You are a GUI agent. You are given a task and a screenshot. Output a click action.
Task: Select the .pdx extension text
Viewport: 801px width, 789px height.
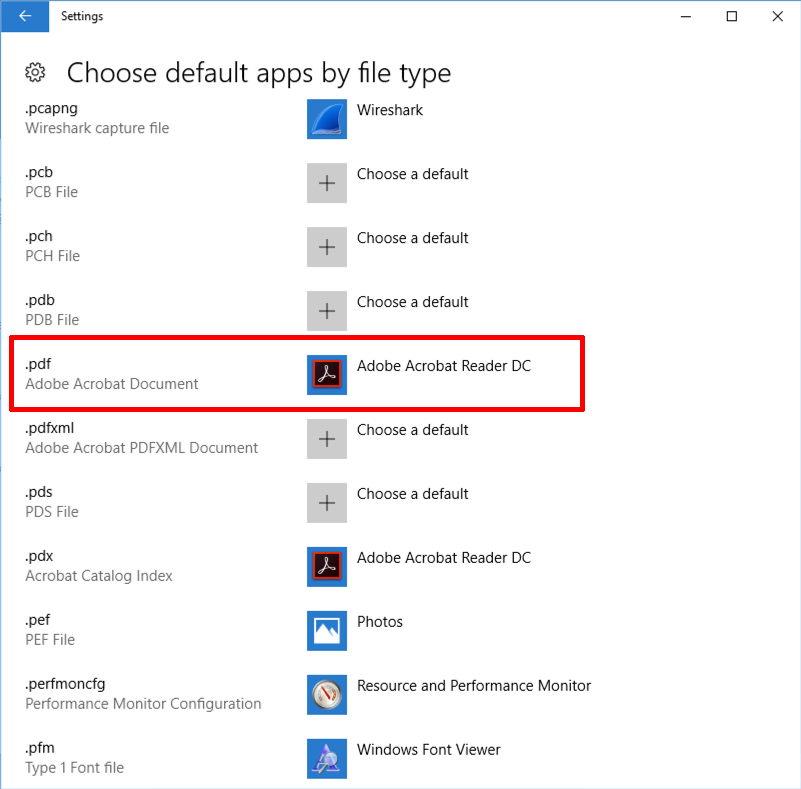tap(39, 556)
